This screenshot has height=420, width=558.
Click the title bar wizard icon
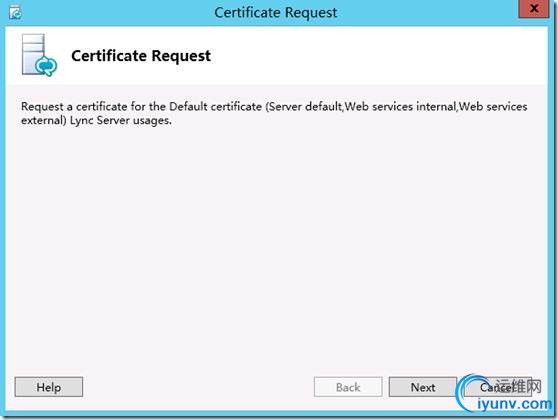(x=15, y=13)
